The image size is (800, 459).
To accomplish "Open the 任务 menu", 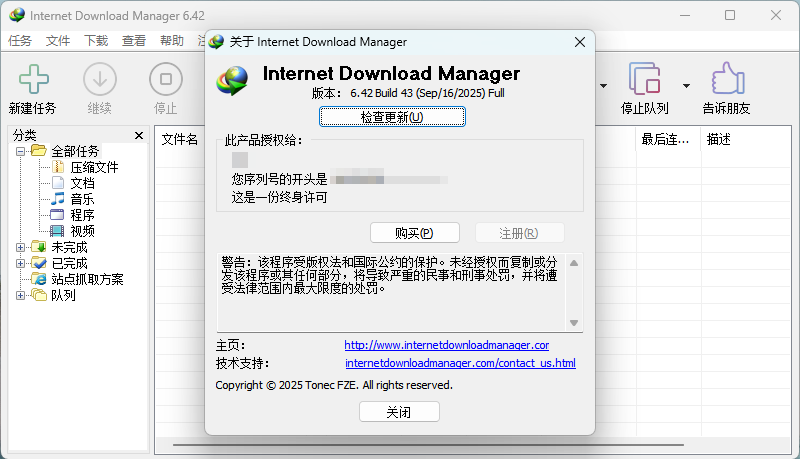I will 20,41.
